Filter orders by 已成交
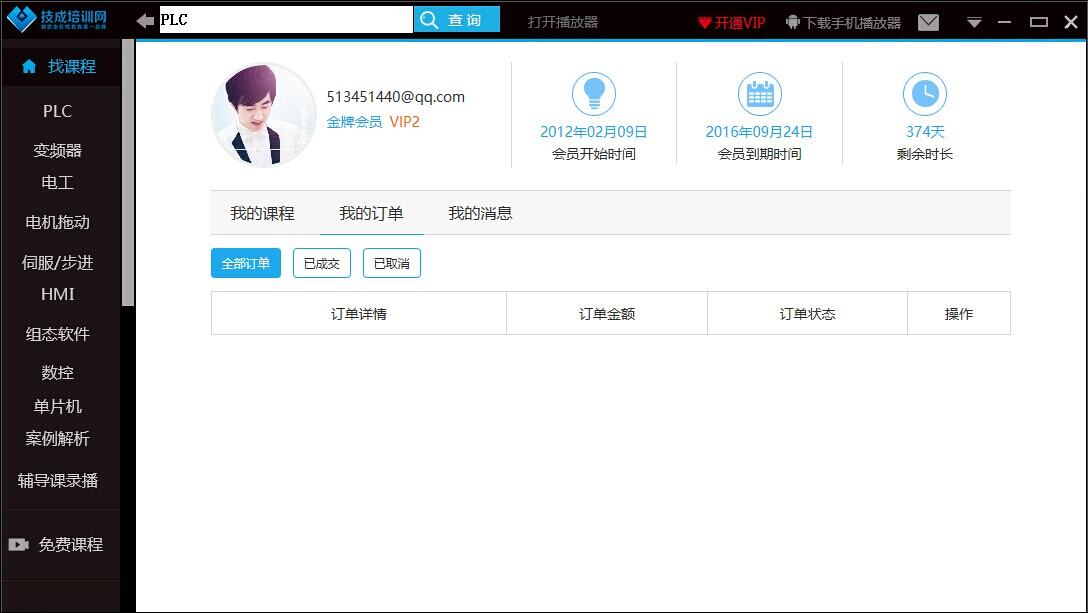The width and height of the screenshot is (1088, 613). click(322, 264)
